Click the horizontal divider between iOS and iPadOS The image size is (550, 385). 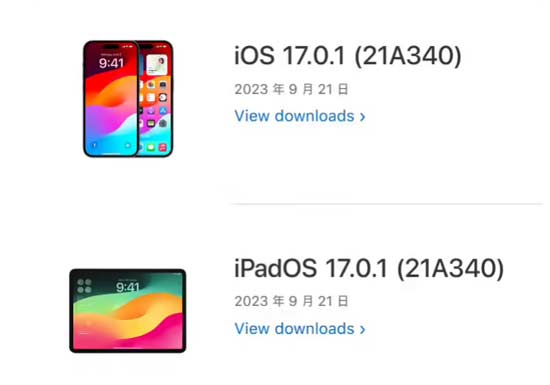(x=387, y=203)
